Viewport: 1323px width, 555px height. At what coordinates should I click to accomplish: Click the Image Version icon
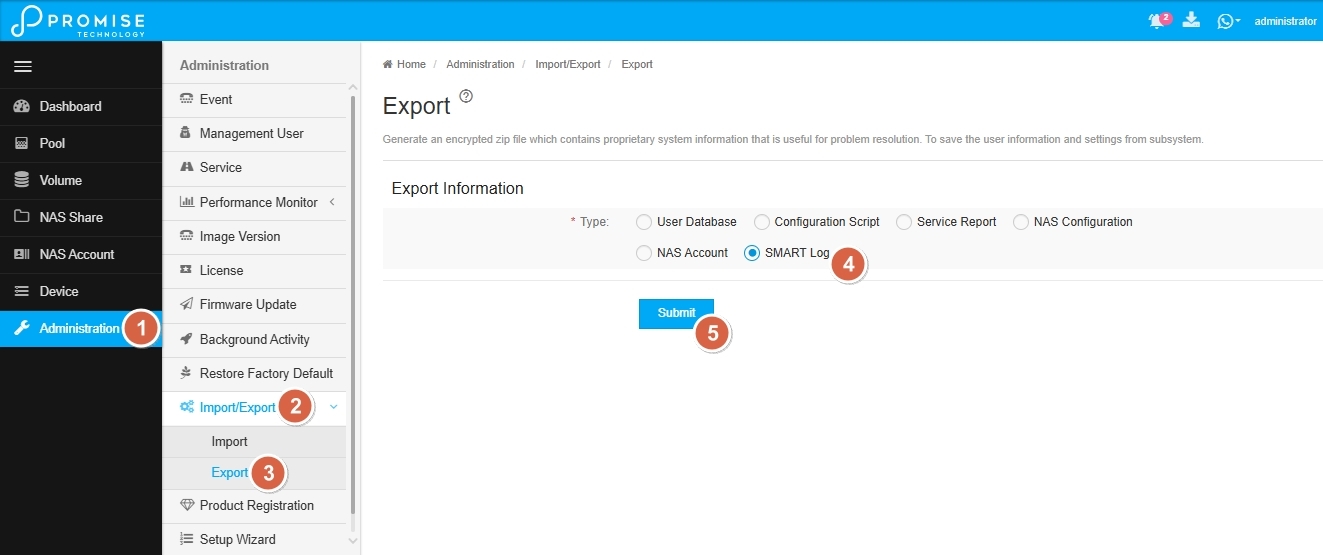click(x=186, y=236)
